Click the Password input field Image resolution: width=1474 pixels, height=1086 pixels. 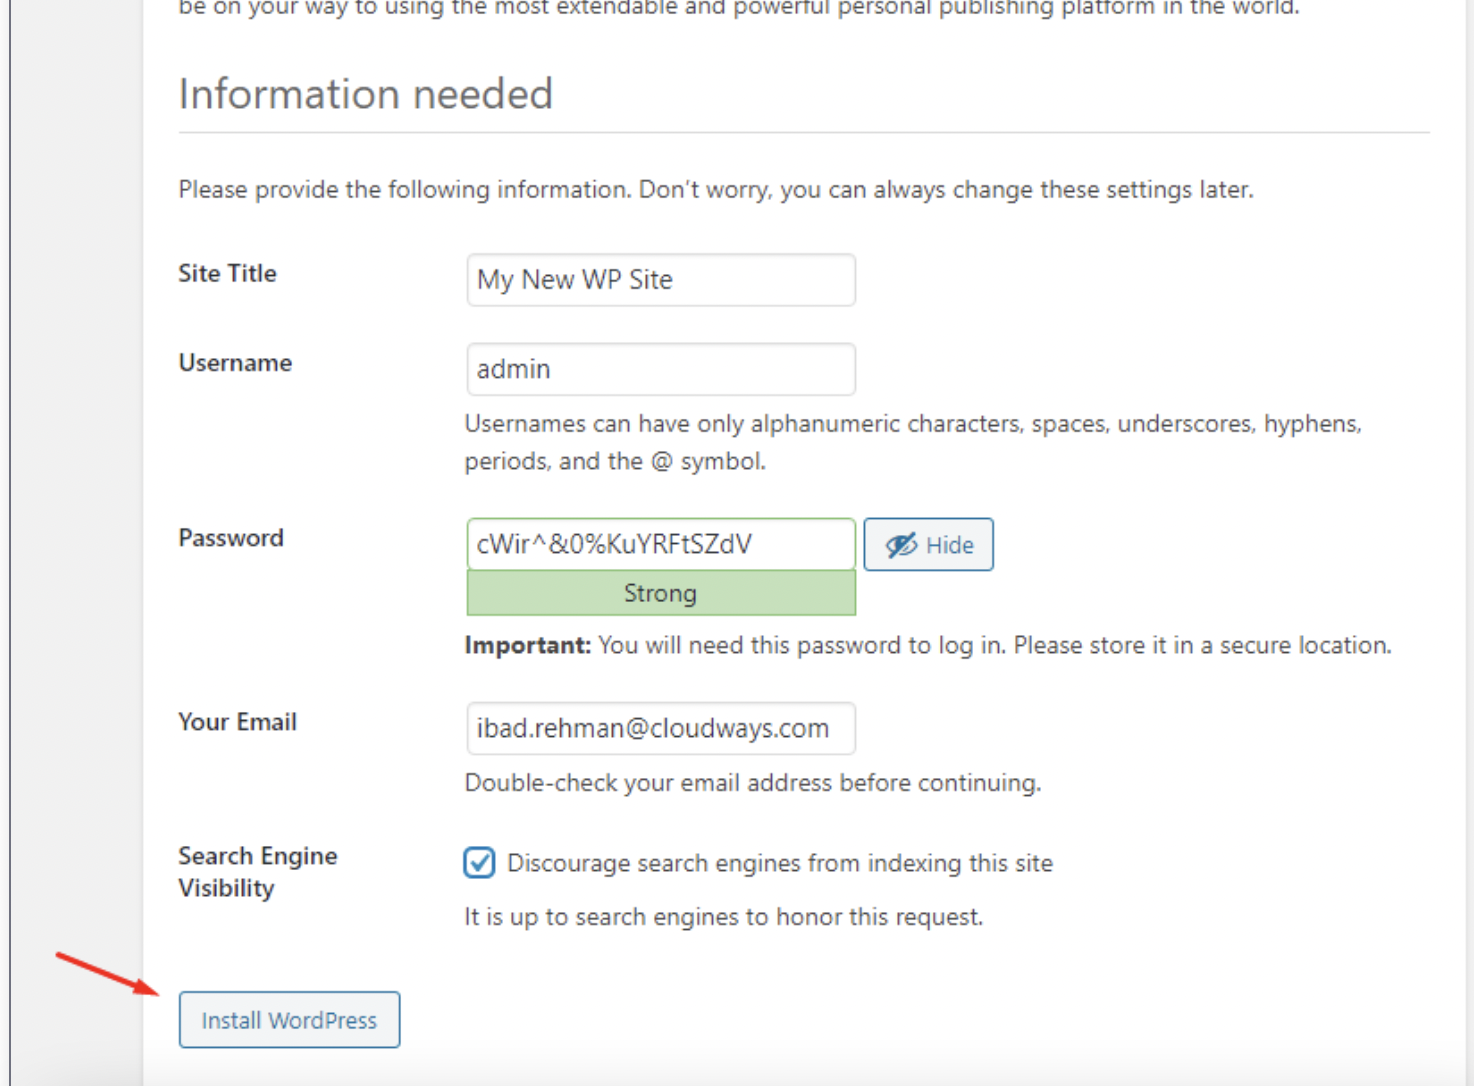pos(660,544)
